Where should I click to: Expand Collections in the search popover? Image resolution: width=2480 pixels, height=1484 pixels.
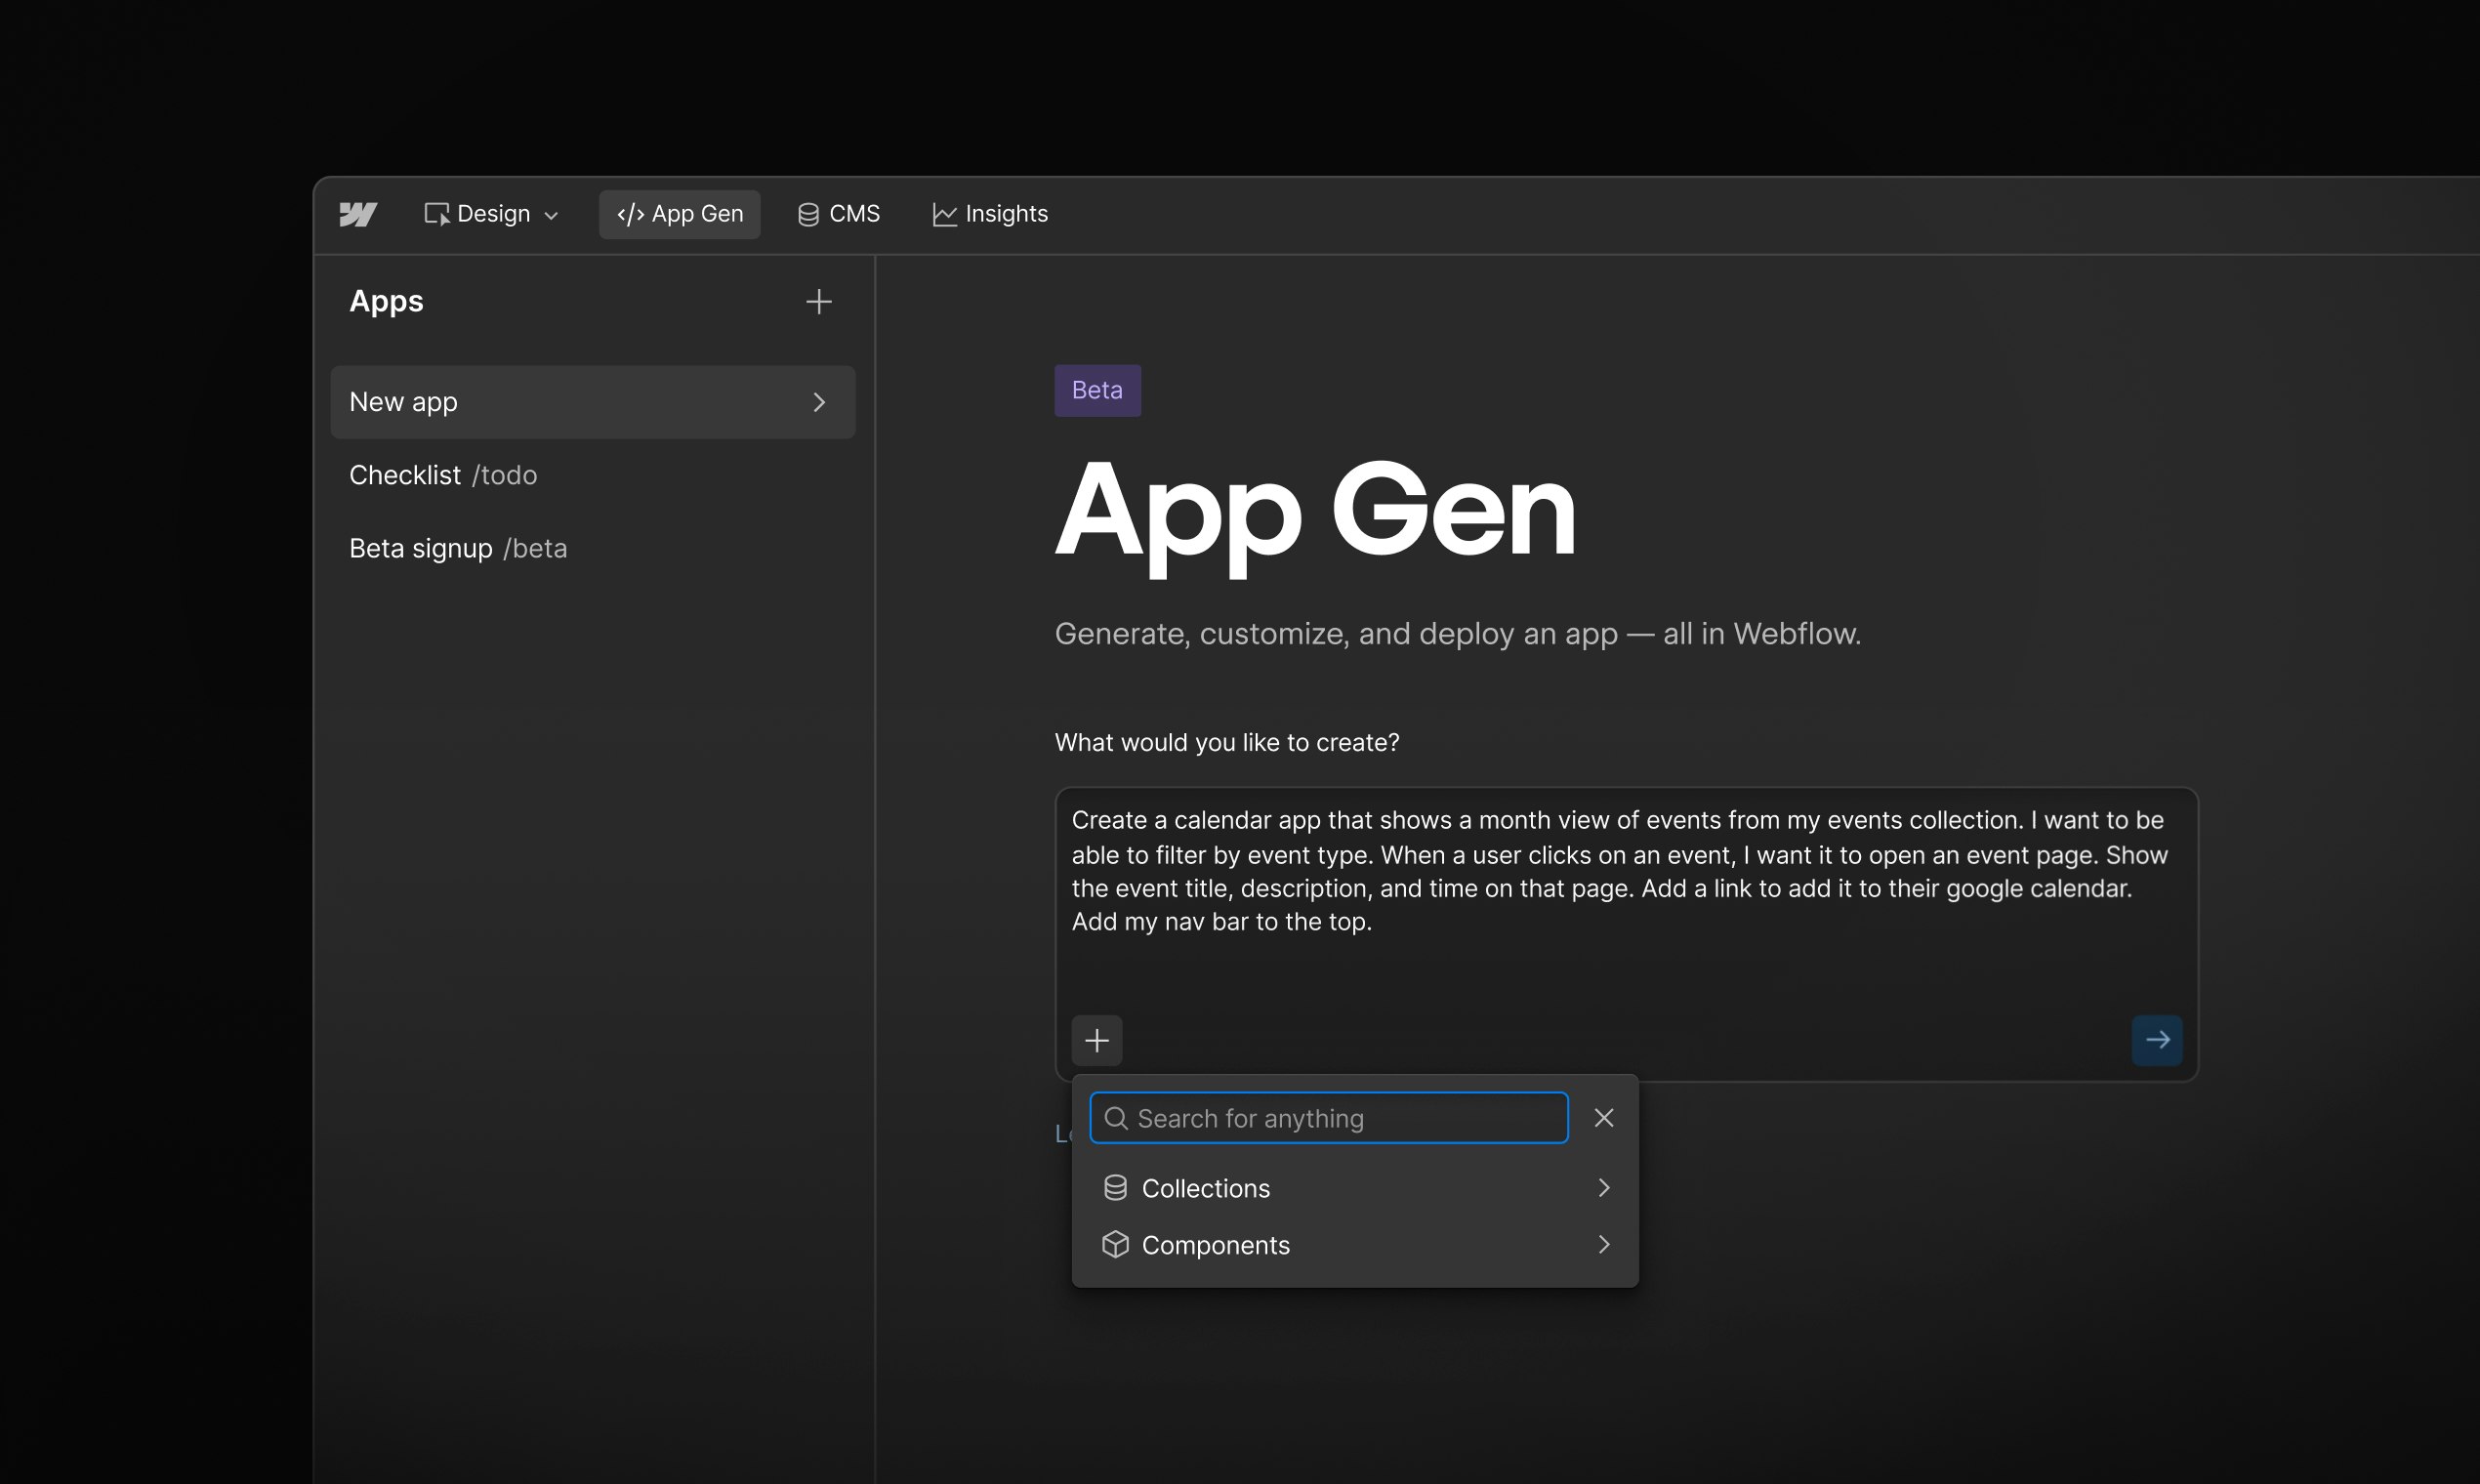pos(1604,1187)
